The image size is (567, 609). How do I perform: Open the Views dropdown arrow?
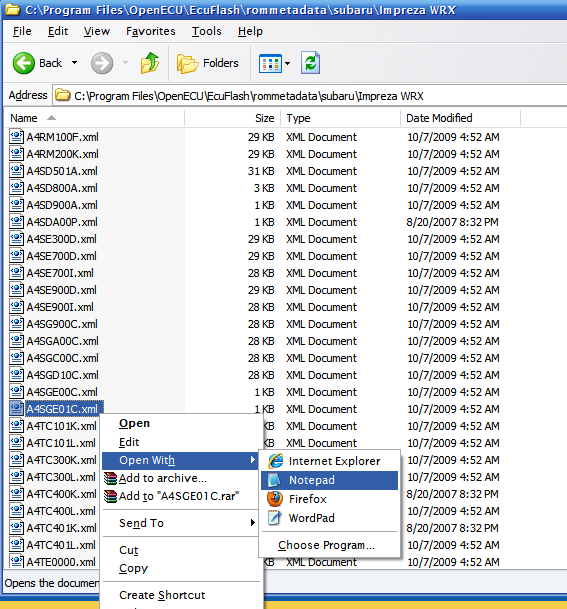click(287, 63)
